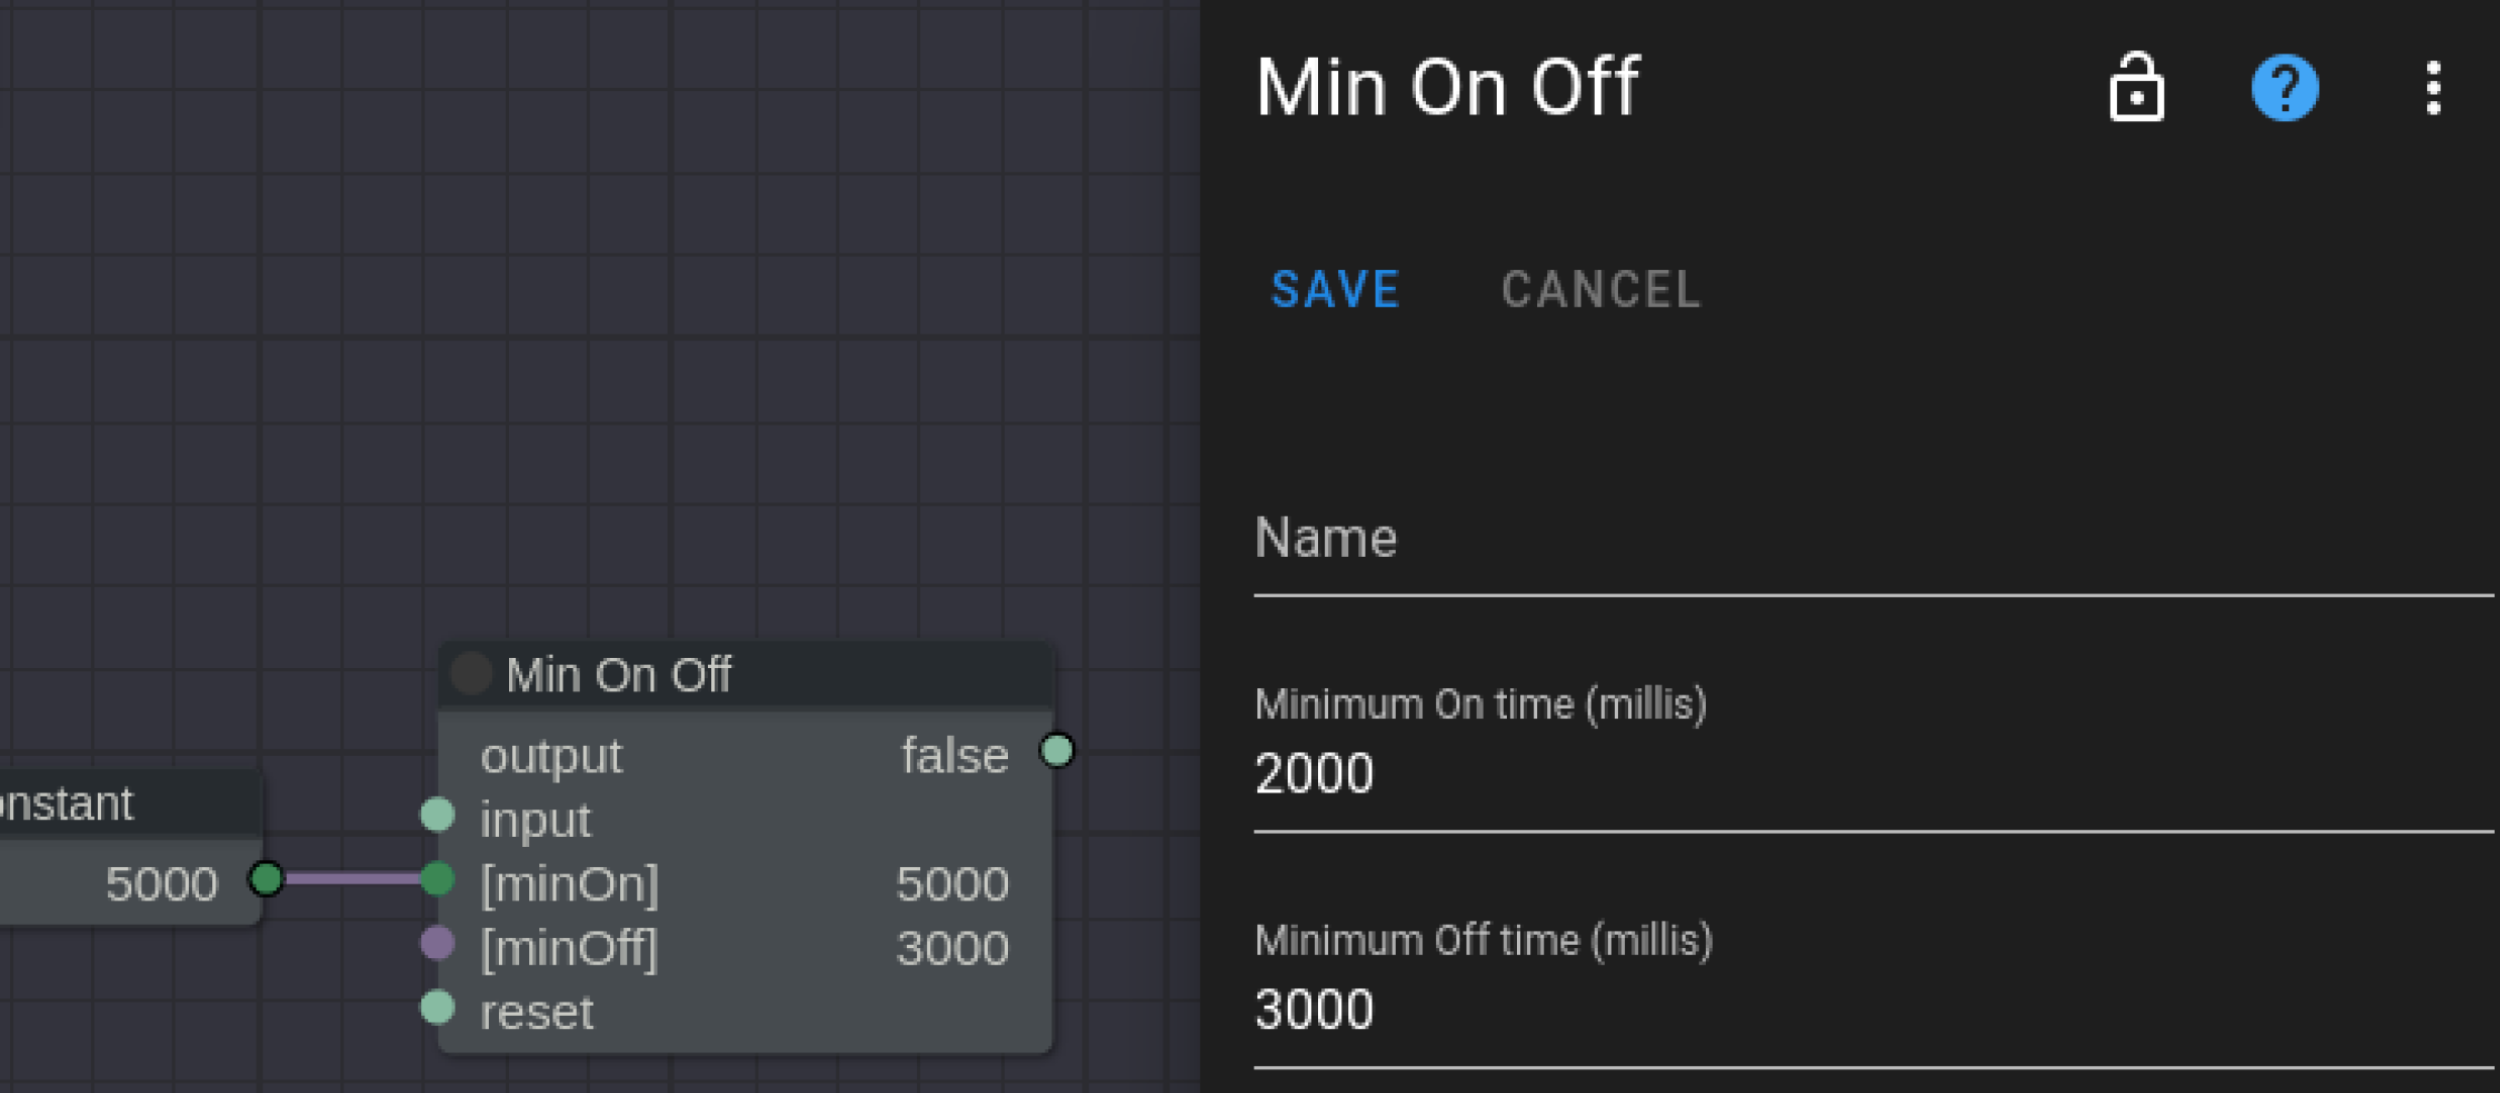Click the Constant node's output port
This screenshot has height=1093, width=2500.
266,879
